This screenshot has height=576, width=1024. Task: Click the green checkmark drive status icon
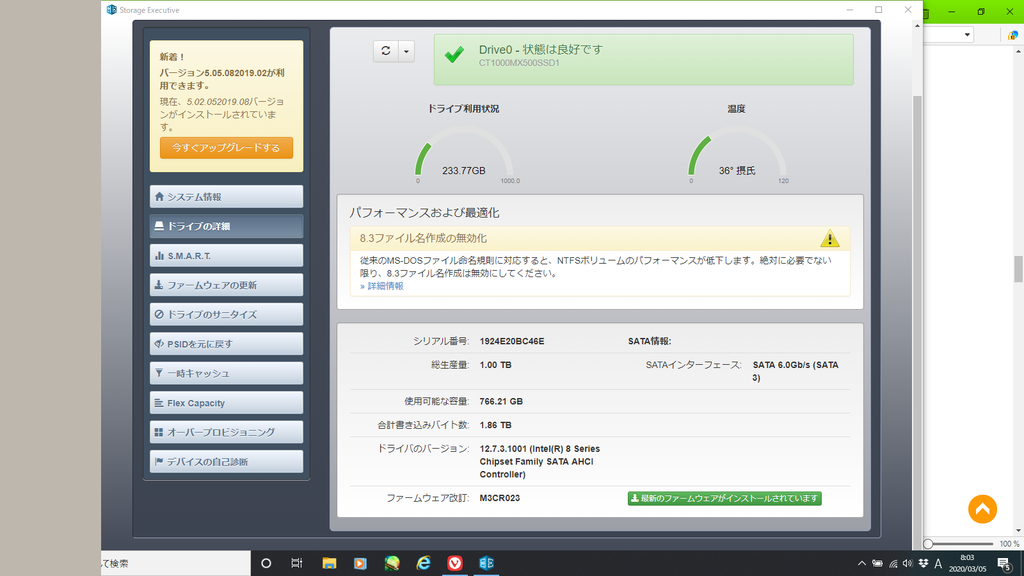tap(454, 55)
